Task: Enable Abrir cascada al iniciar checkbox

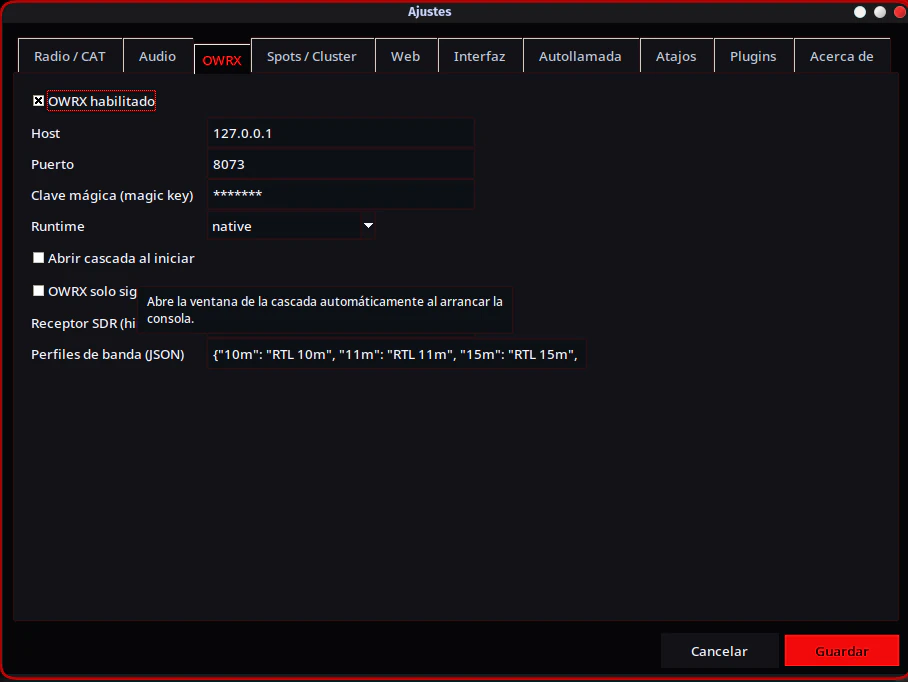Action: [x=38, y=258]
